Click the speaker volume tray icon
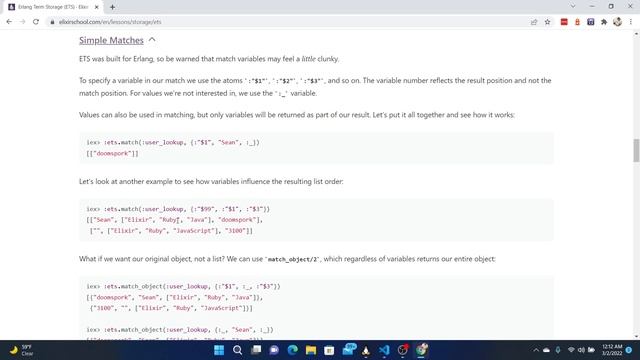This screenshot has width=640, height=360. click(x=581, y=350)
